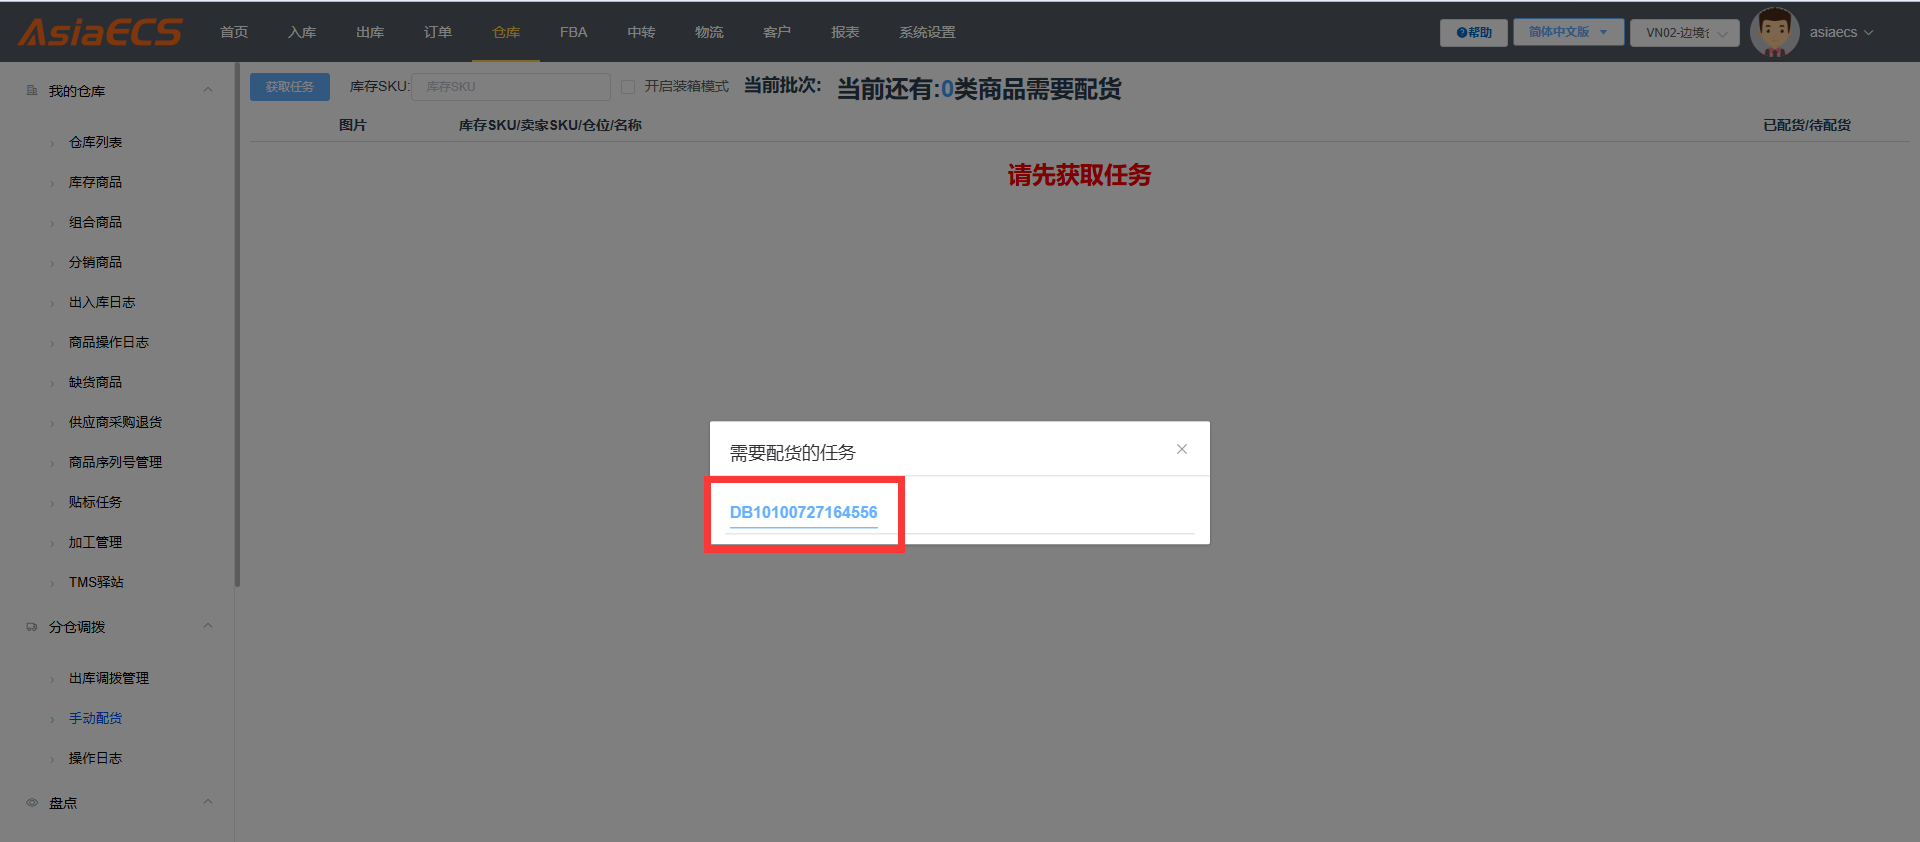This screenshot has width=1920, height=842.
Task: Open the 物流 top menu
Action: coord(709,32)
